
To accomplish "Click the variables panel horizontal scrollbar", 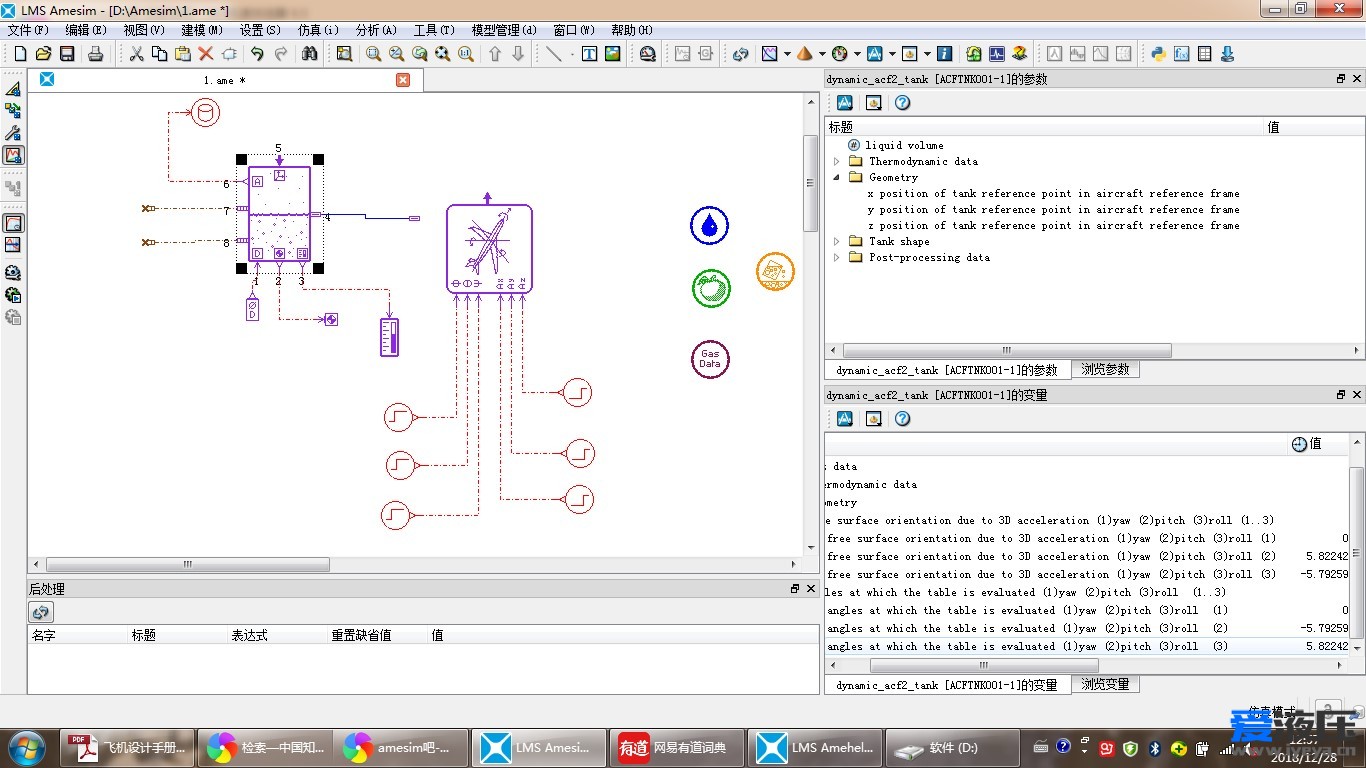I will click(x=983, y=665).
